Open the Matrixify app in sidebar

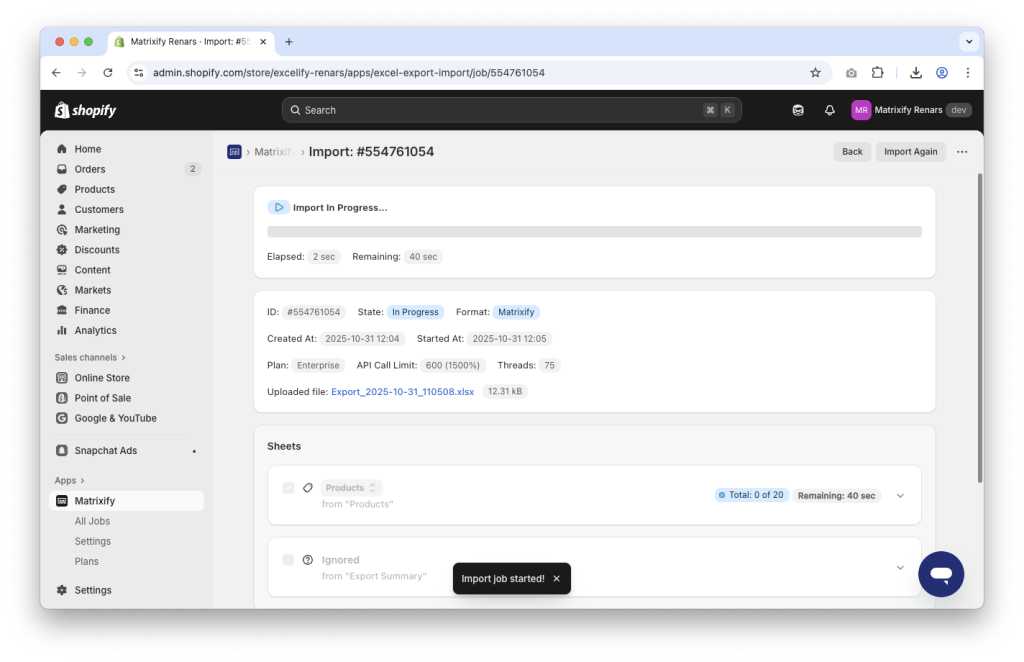(92, 500)
